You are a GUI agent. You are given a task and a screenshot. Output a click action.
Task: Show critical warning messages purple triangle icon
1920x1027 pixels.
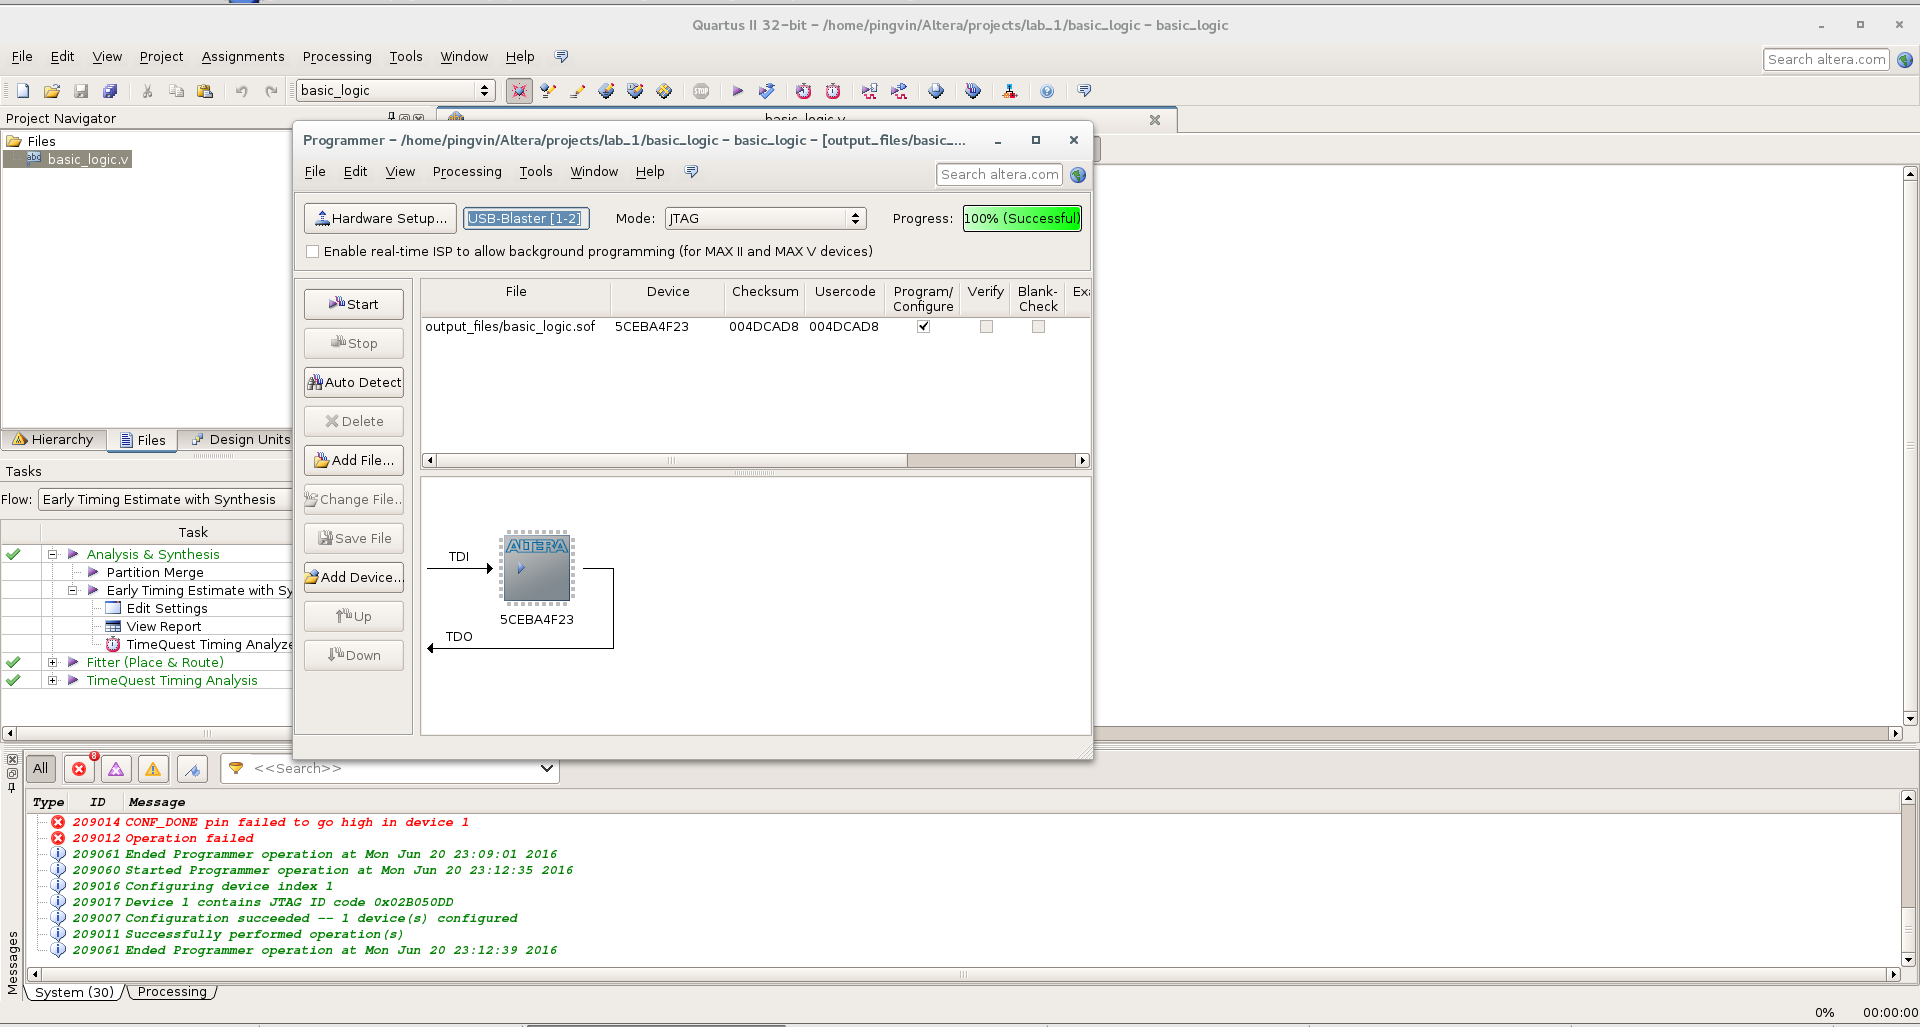tap(116, 769)
